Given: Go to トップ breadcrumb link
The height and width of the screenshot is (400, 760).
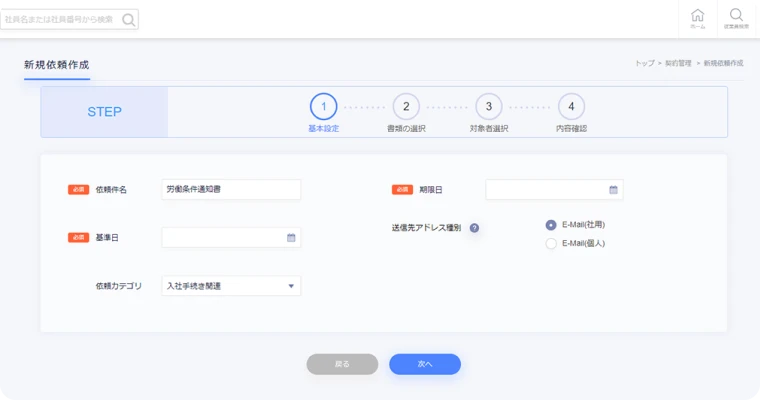Looking at the screenshot, I should pyautogui.click(x=645, y=63).
